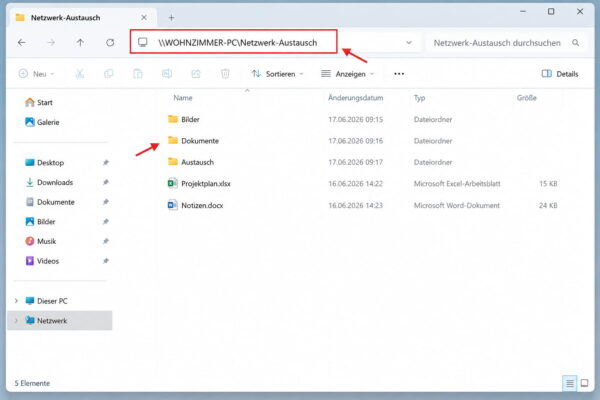The height and width of the screenshot is (400, 600).
Task: Open Bilder in the navigation pane
Action: [40, 222]
